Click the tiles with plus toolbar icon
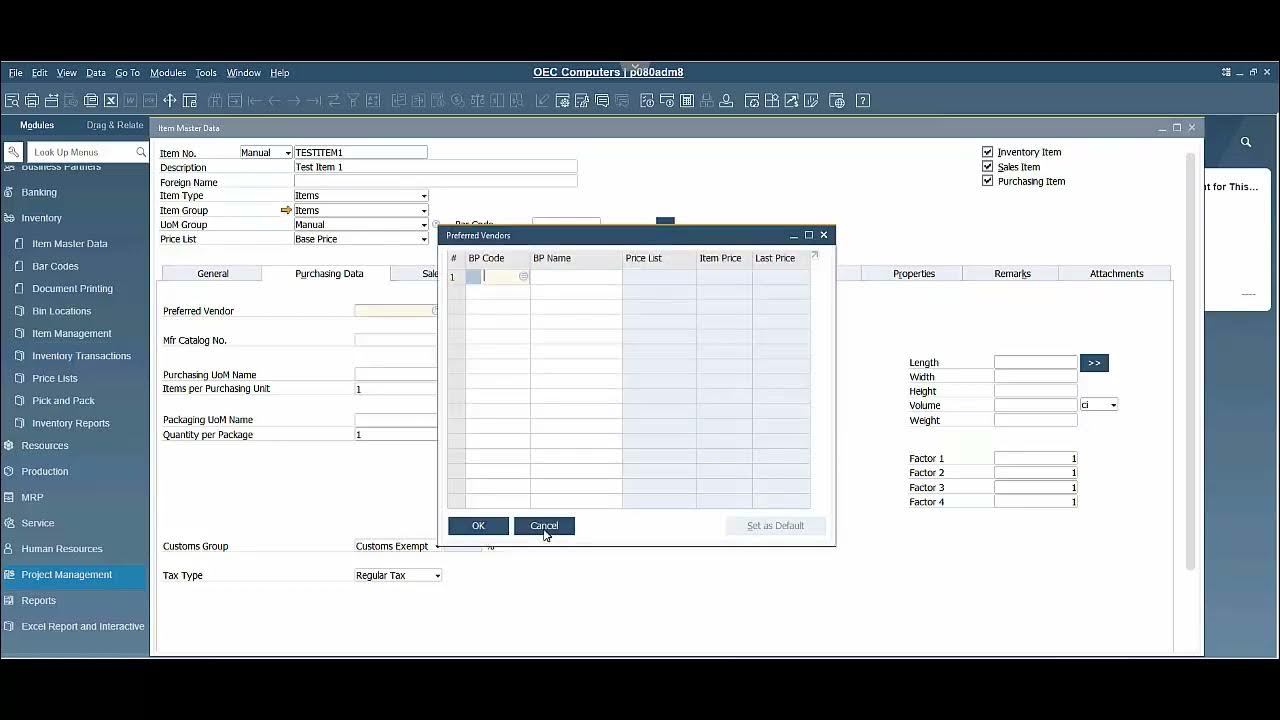This screenshot has width=1280, height=720. [x=772, y=101]
